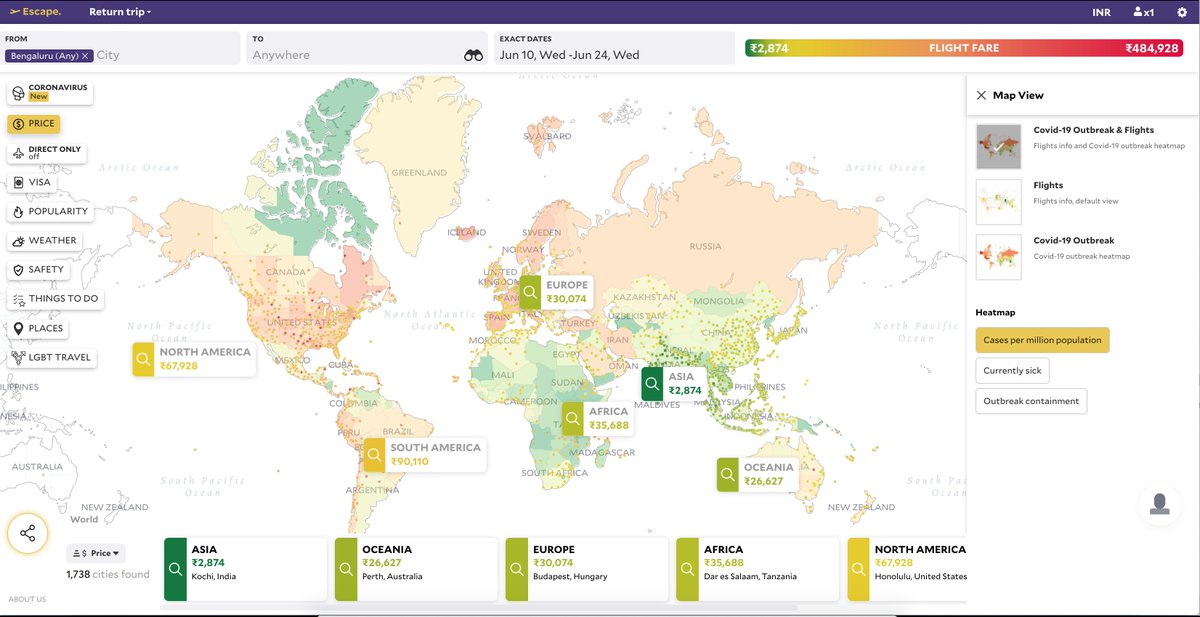This screenshot has width=1200, height=617.
Task: Open settings gear icon
Action: pyautogui.click(x=1182, y=12)
